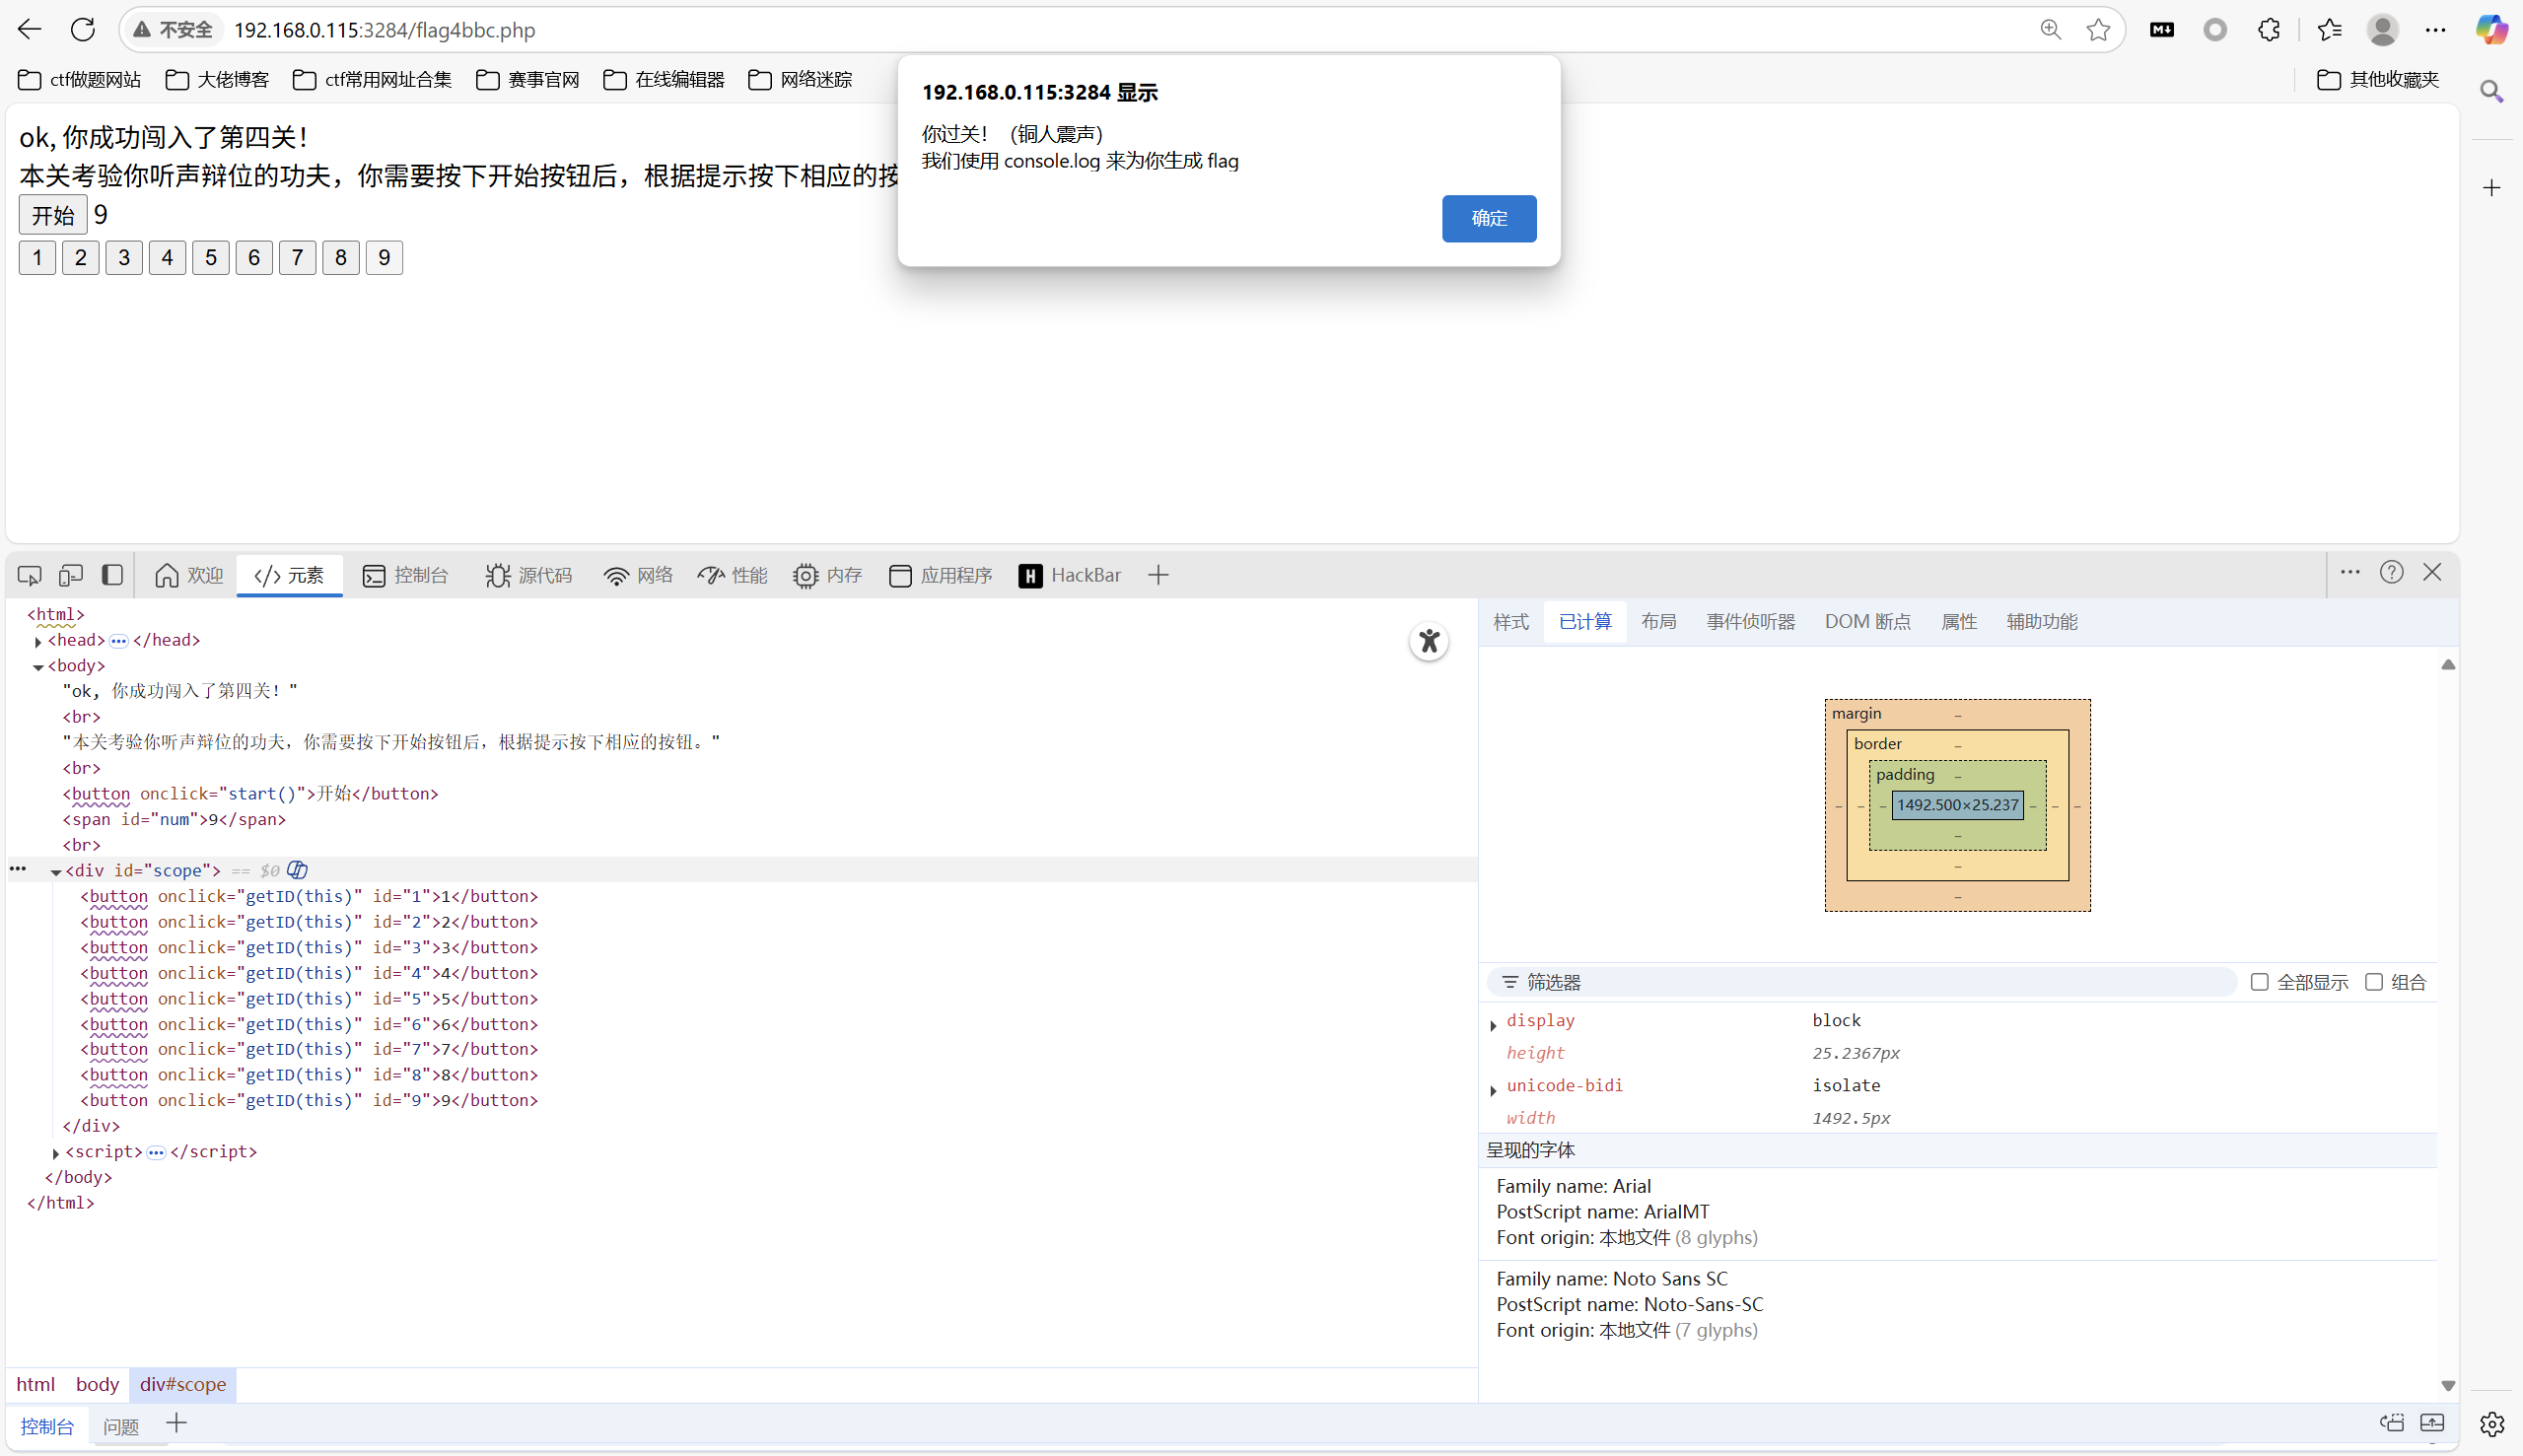The image size is (2523, 1456).
Task: Open the DevTools help icon
Action: [2391, 573]
